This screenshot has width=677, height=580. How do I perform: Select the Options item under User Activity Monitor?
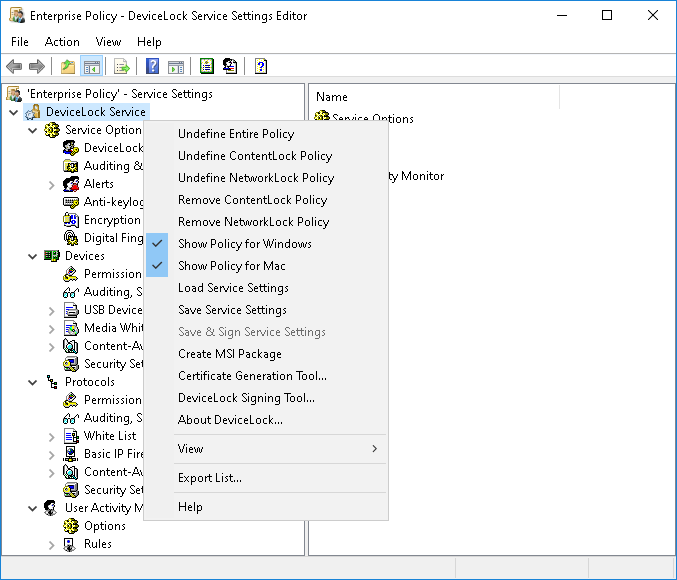click(104, 526)
